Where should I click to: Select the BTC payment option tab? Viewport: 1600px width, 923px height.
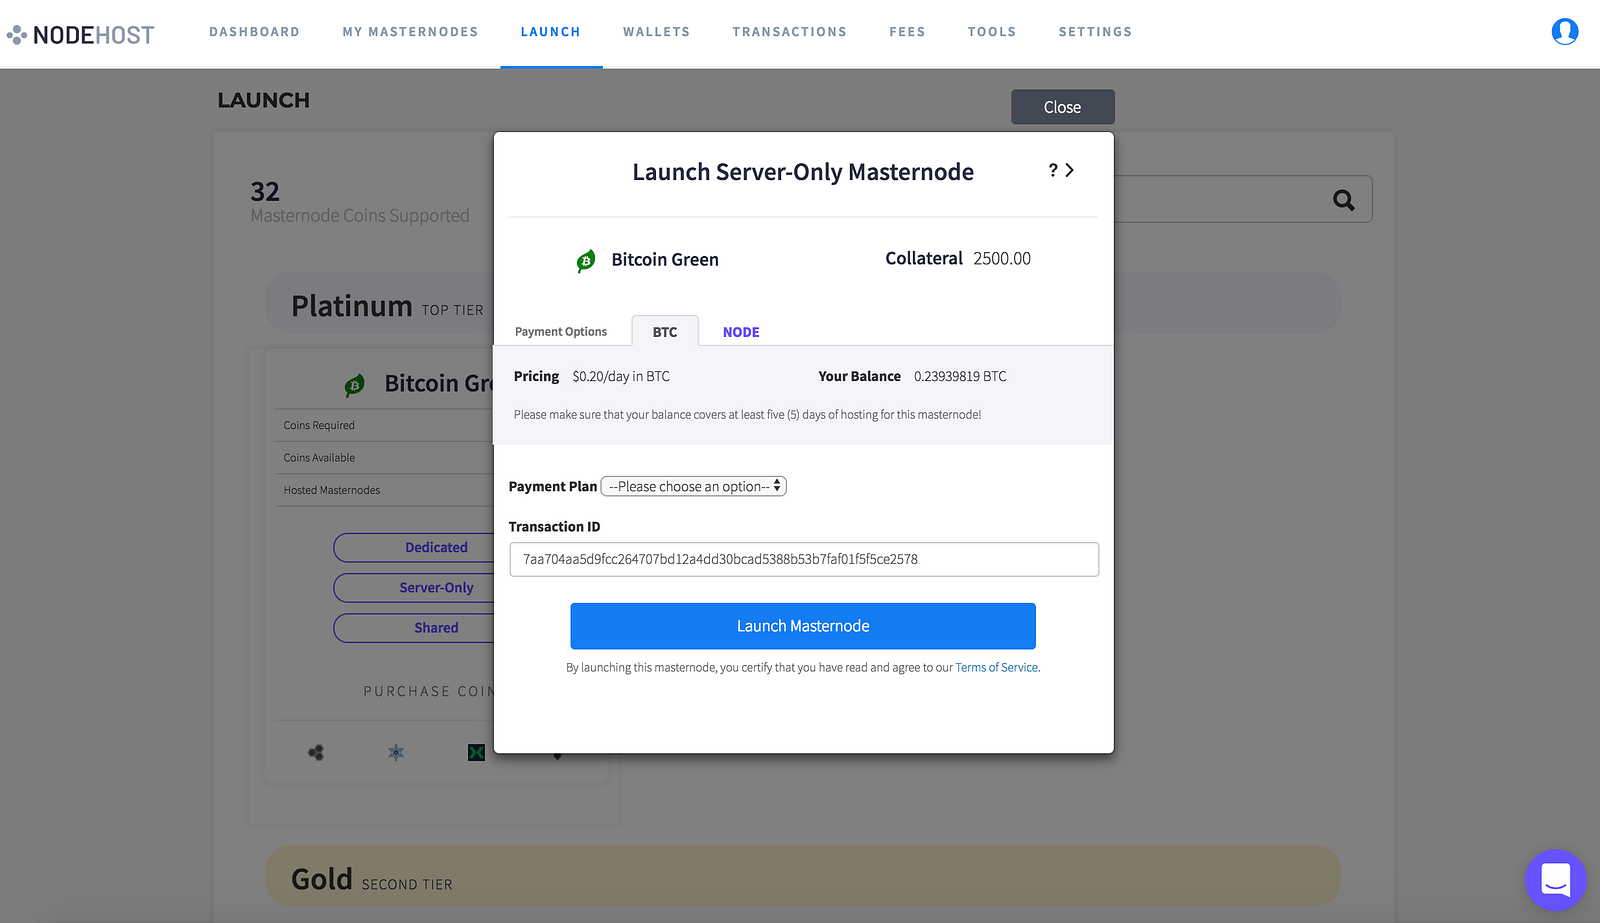coord(665,331)
